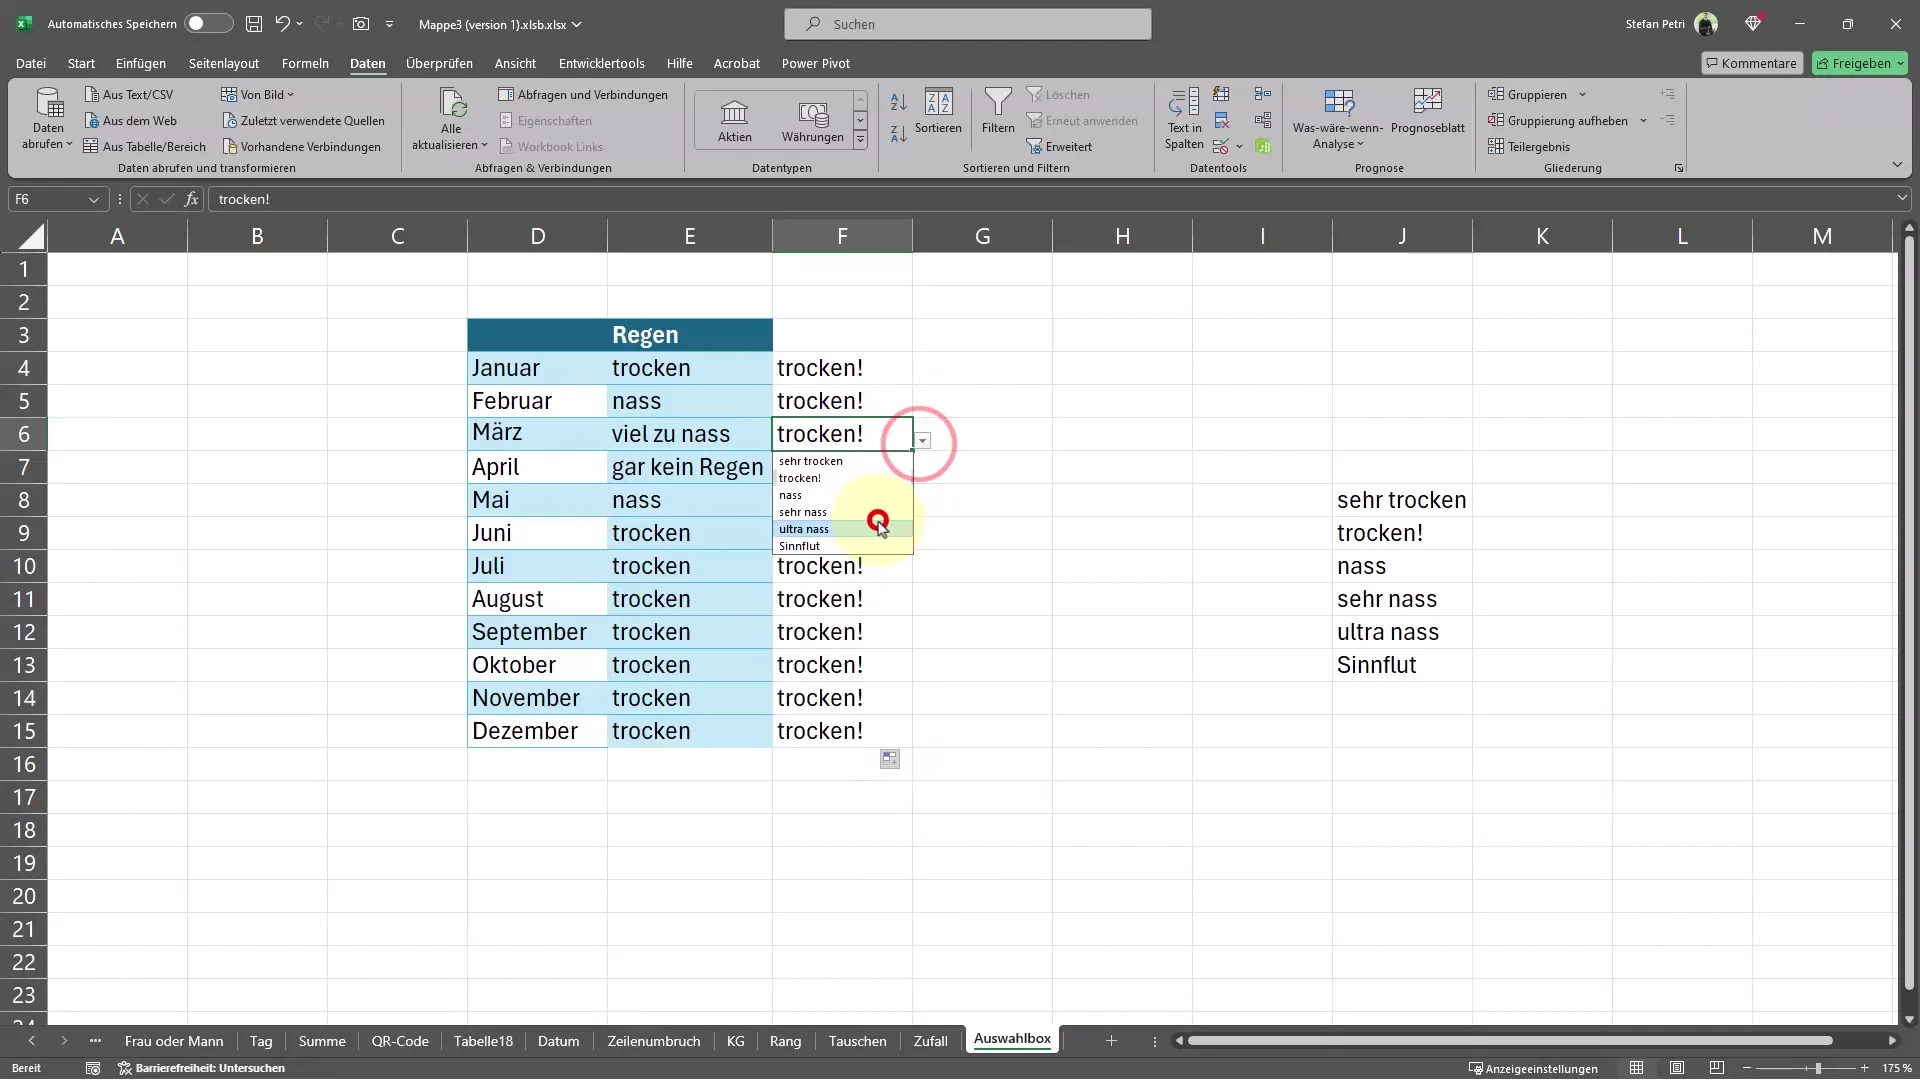
Task: Switch to page break preview in status bar
Action: click(x=1717, y=1069)
